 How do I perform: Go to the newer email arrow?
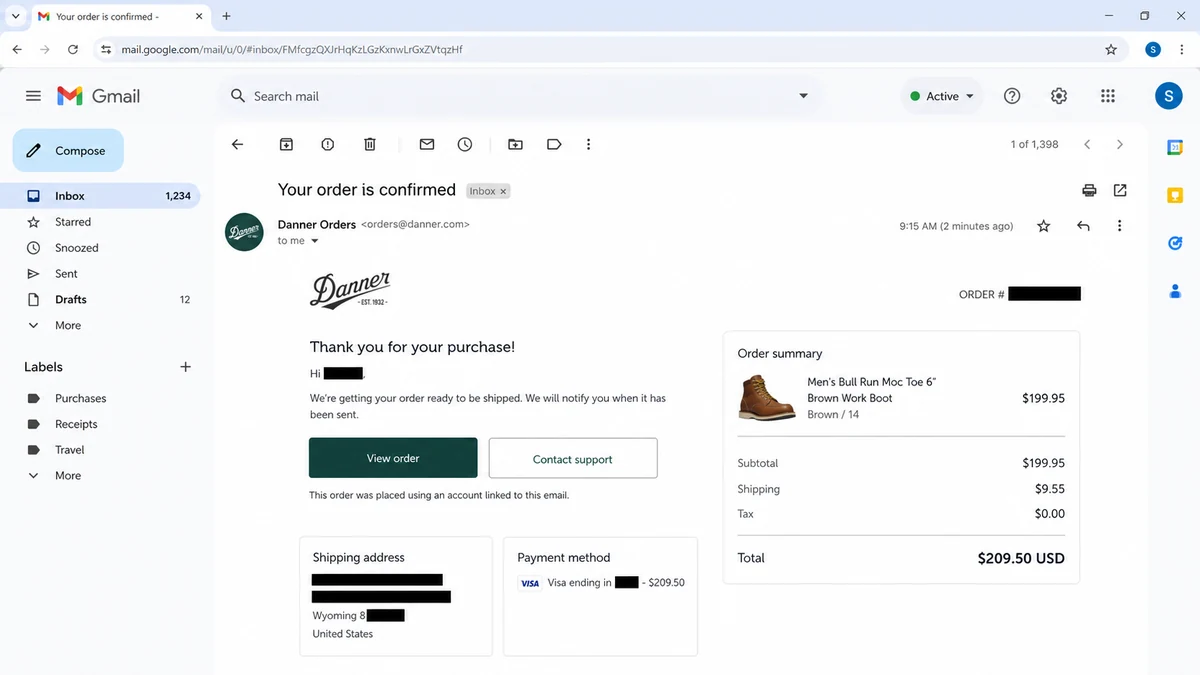(x=1087, y=144)
